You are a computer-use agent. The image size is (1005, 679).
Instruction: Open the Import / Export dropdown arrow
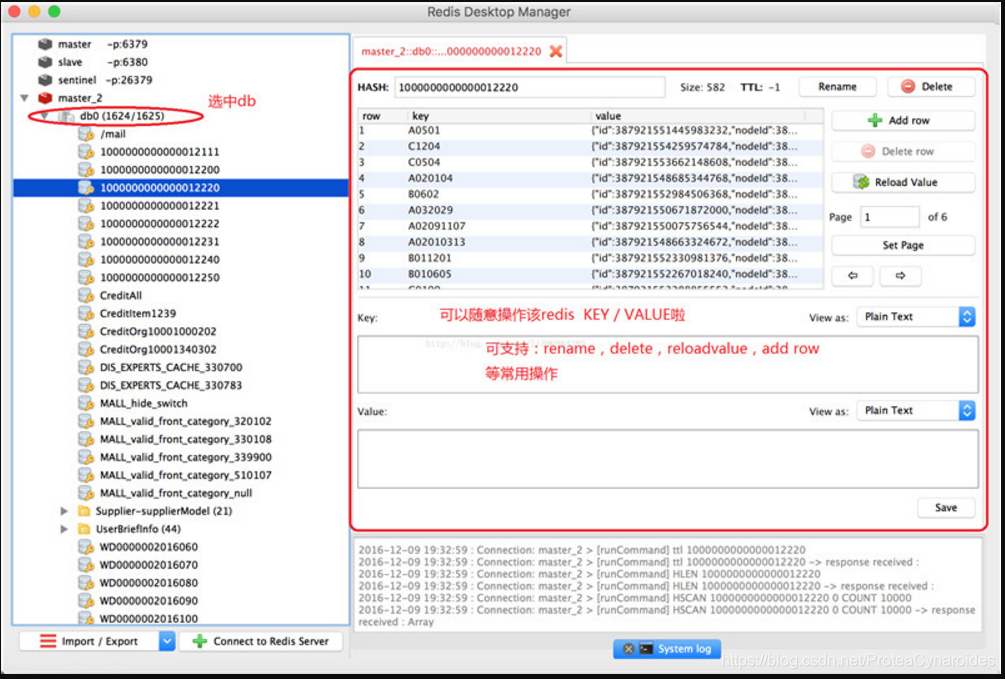[167, 641]
